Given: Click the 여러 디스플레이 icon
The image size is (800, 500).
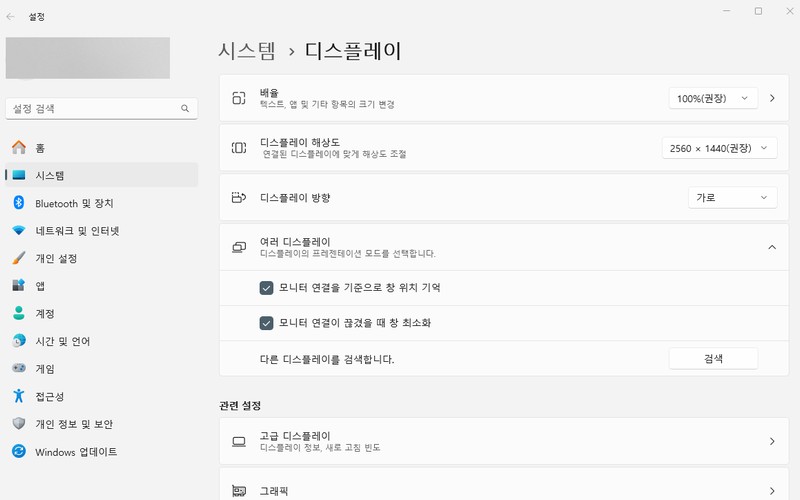Looking at the screenshot, I should (239, 247).
